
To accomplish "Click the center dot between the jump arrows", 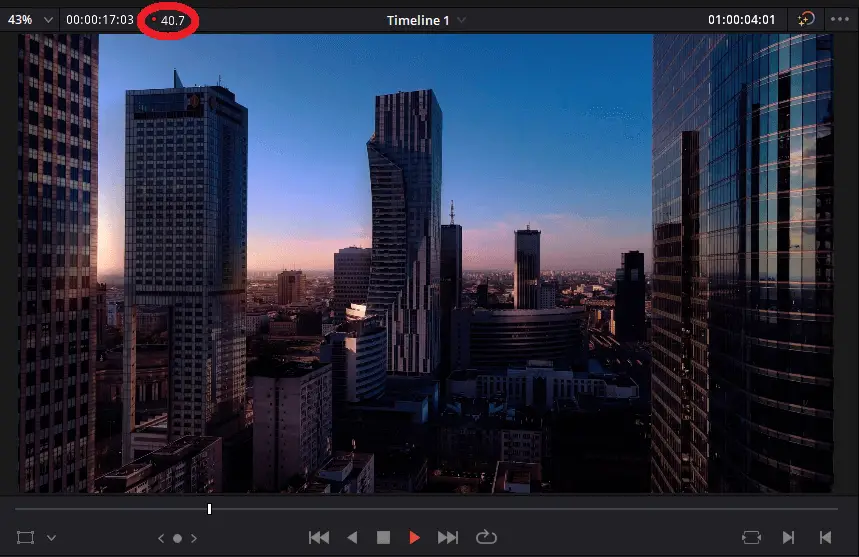I will [x=177, y=538].
